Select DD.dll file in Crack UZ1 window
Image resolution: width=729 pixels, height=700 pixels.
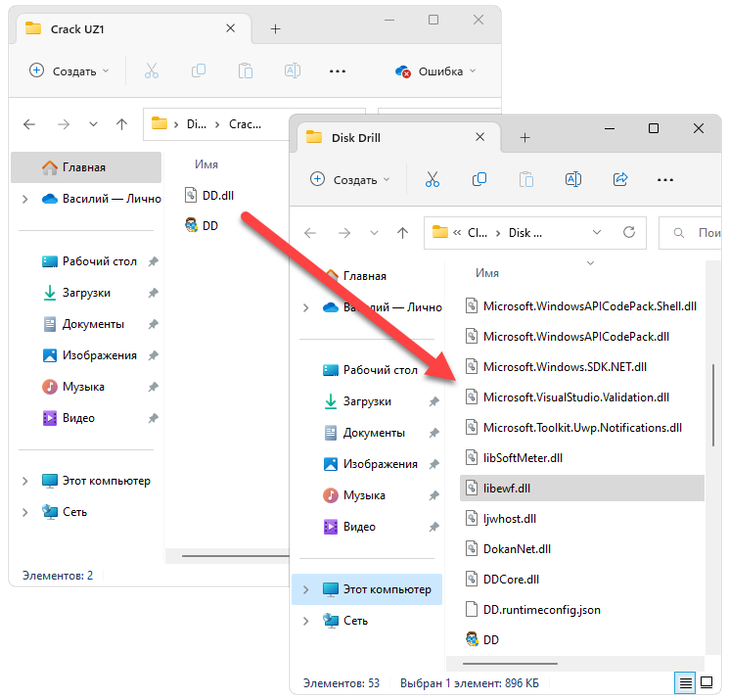209,195
